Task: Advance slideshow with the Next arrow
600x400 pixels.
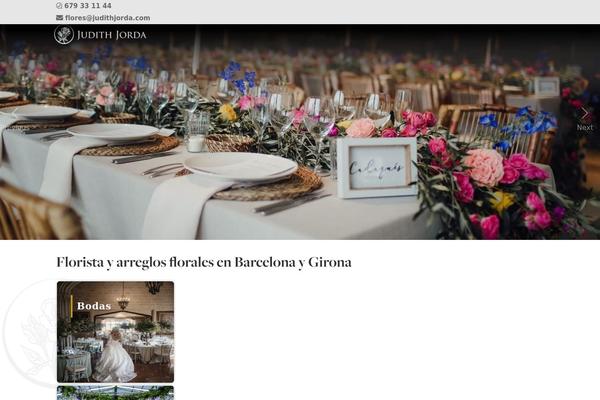Action: point(585,114)
